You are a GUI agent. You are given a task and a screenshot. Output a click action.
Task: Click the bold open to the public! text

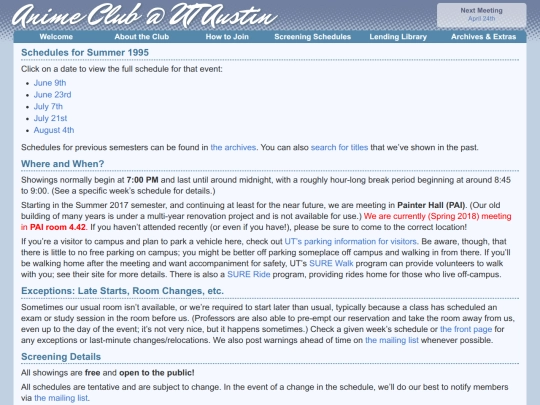point(157,373)
